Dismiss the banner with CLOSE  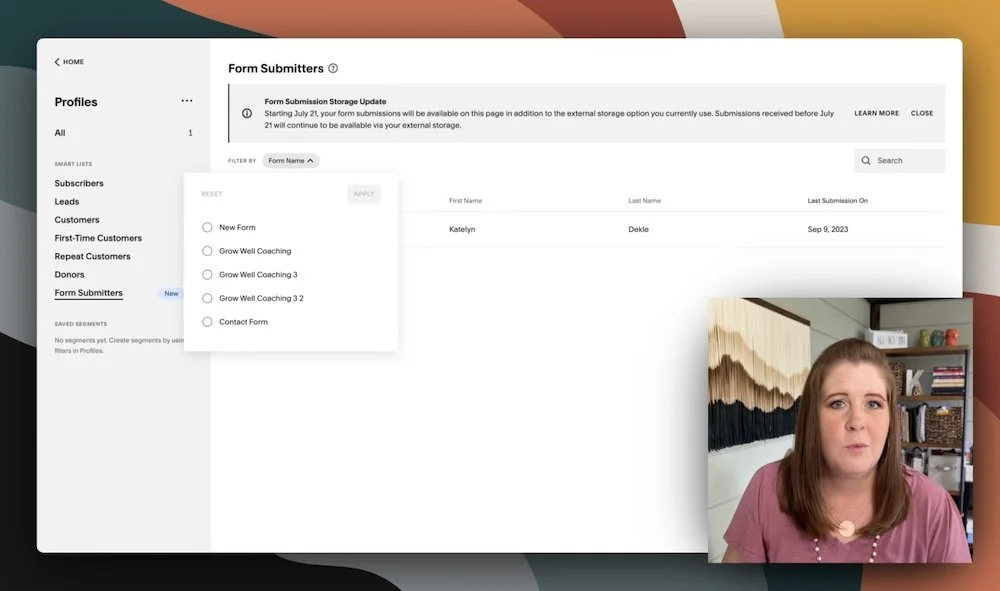tap(921, 113)
